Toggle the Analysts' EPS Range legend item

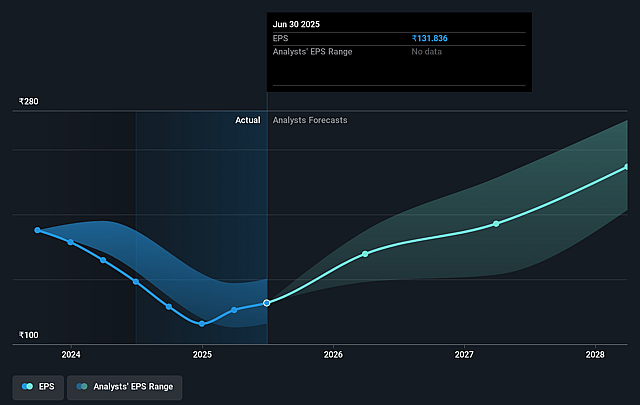pos(125,385)
